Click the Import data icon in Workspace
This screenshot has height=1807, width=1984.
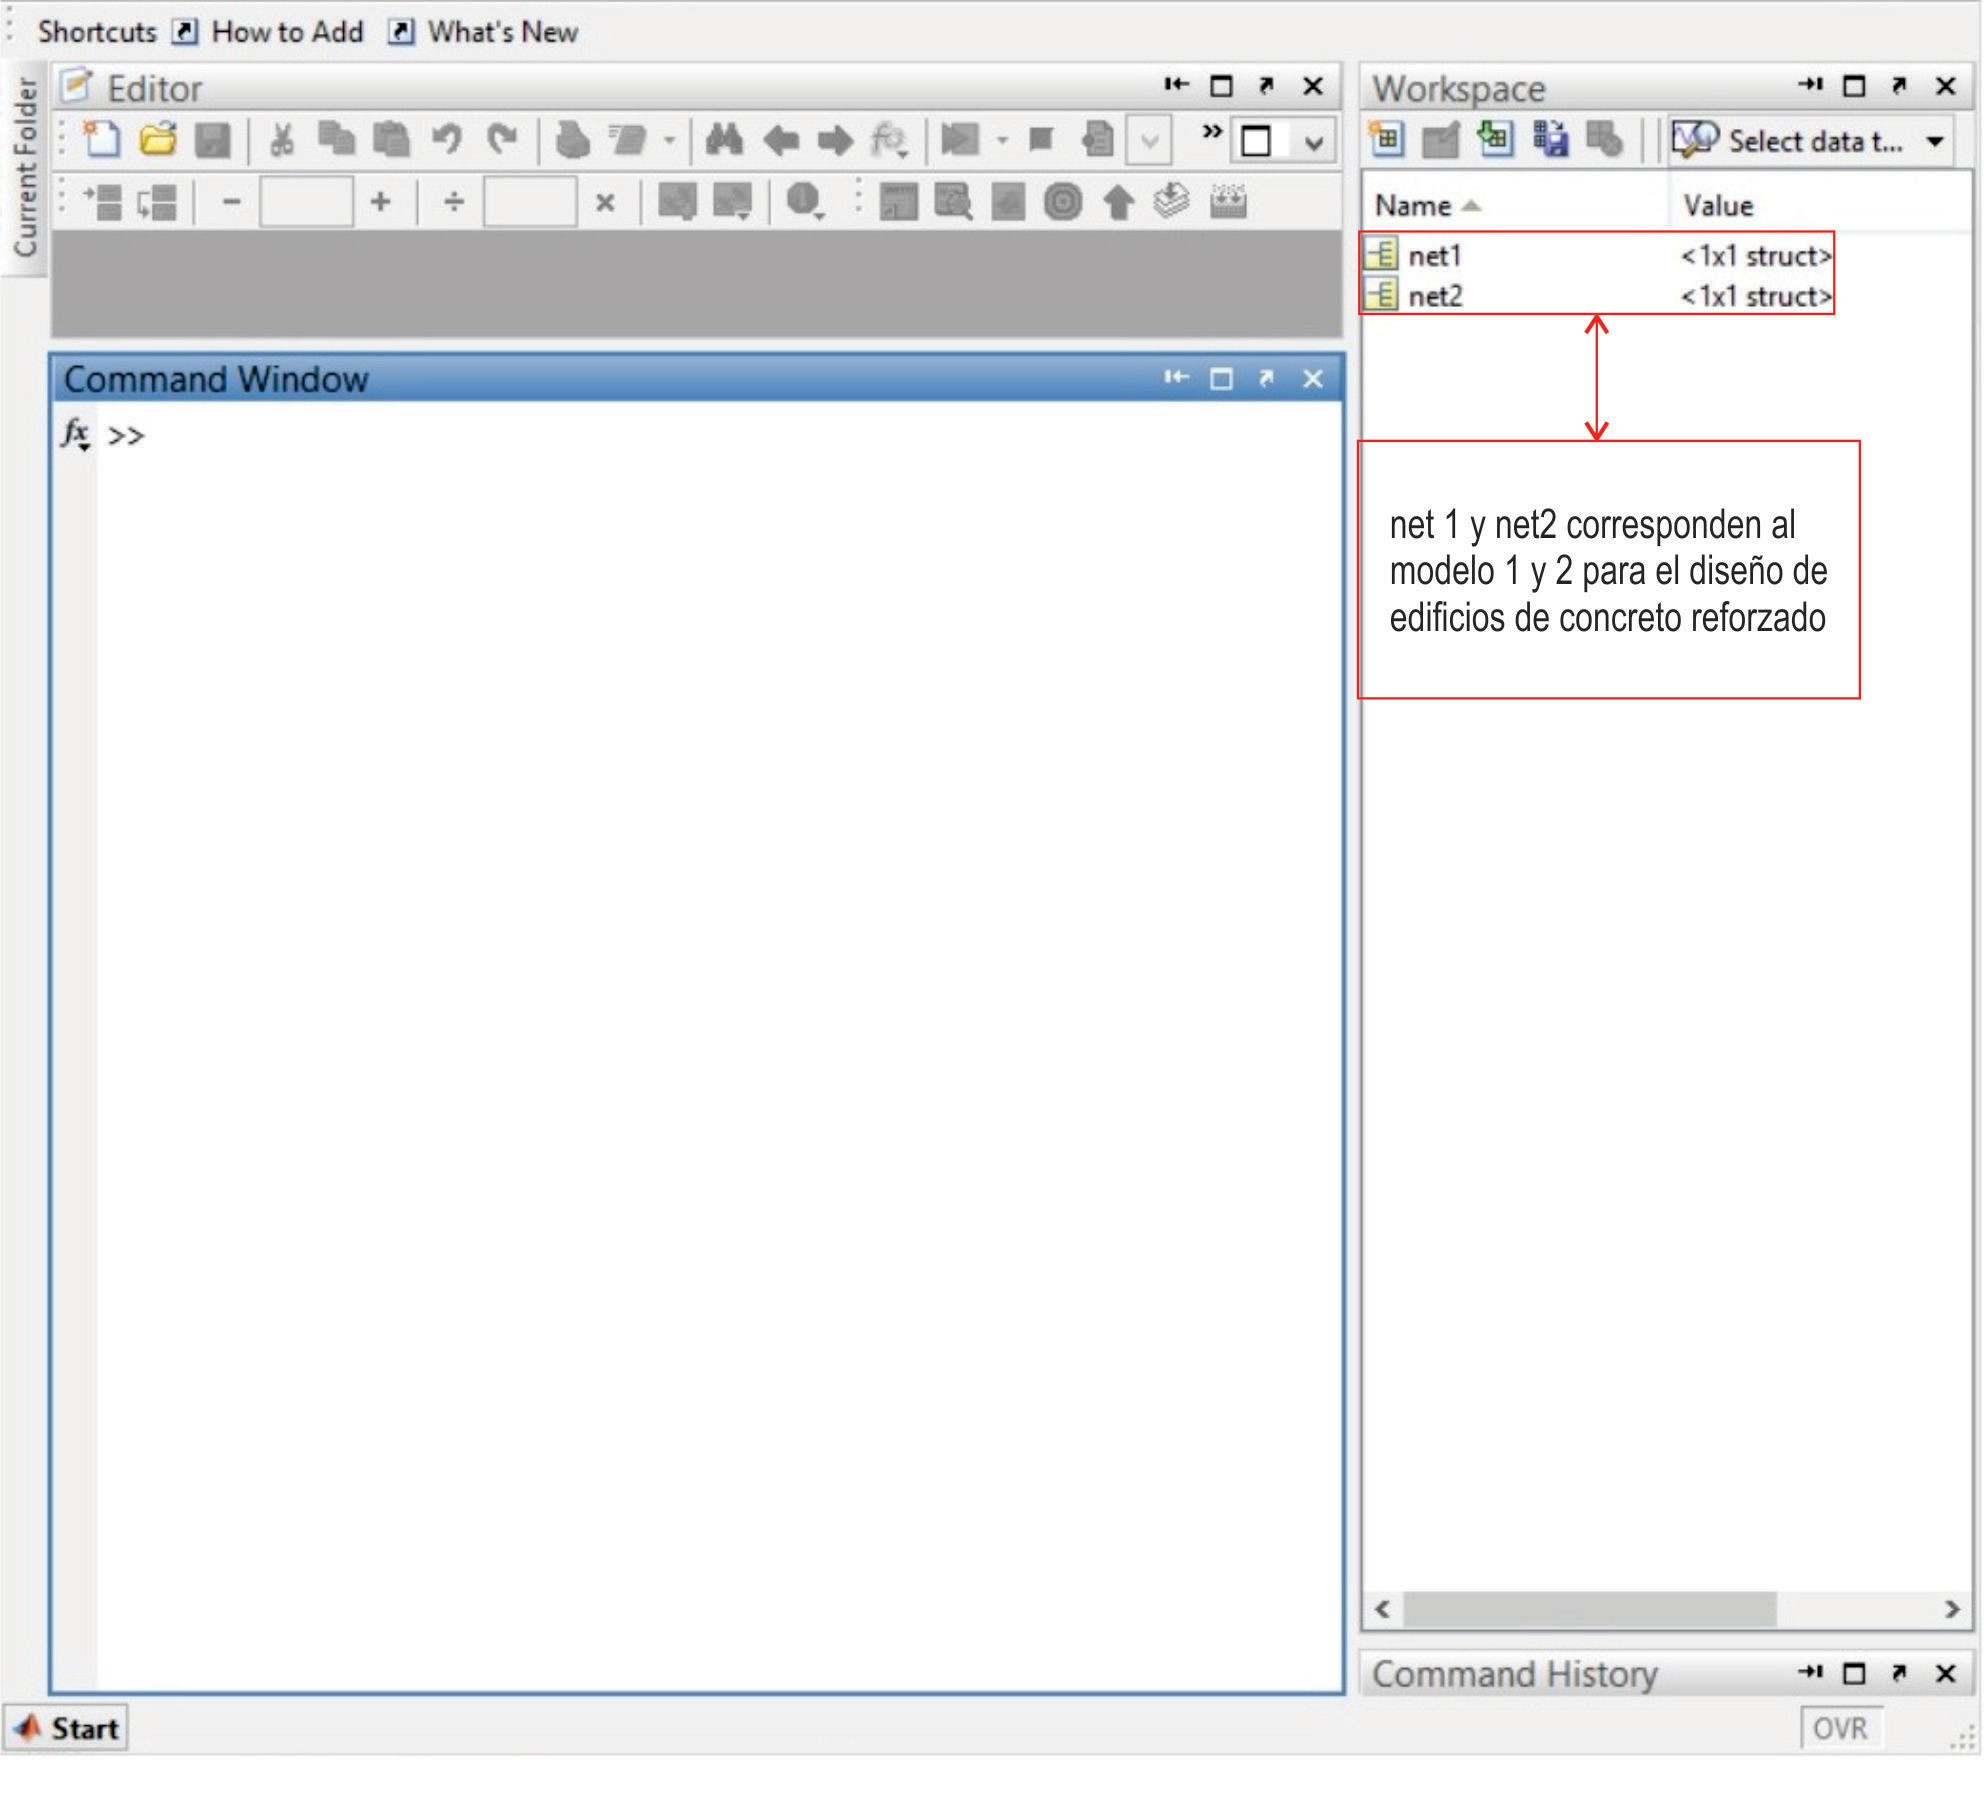click(x=1495, y=140)
